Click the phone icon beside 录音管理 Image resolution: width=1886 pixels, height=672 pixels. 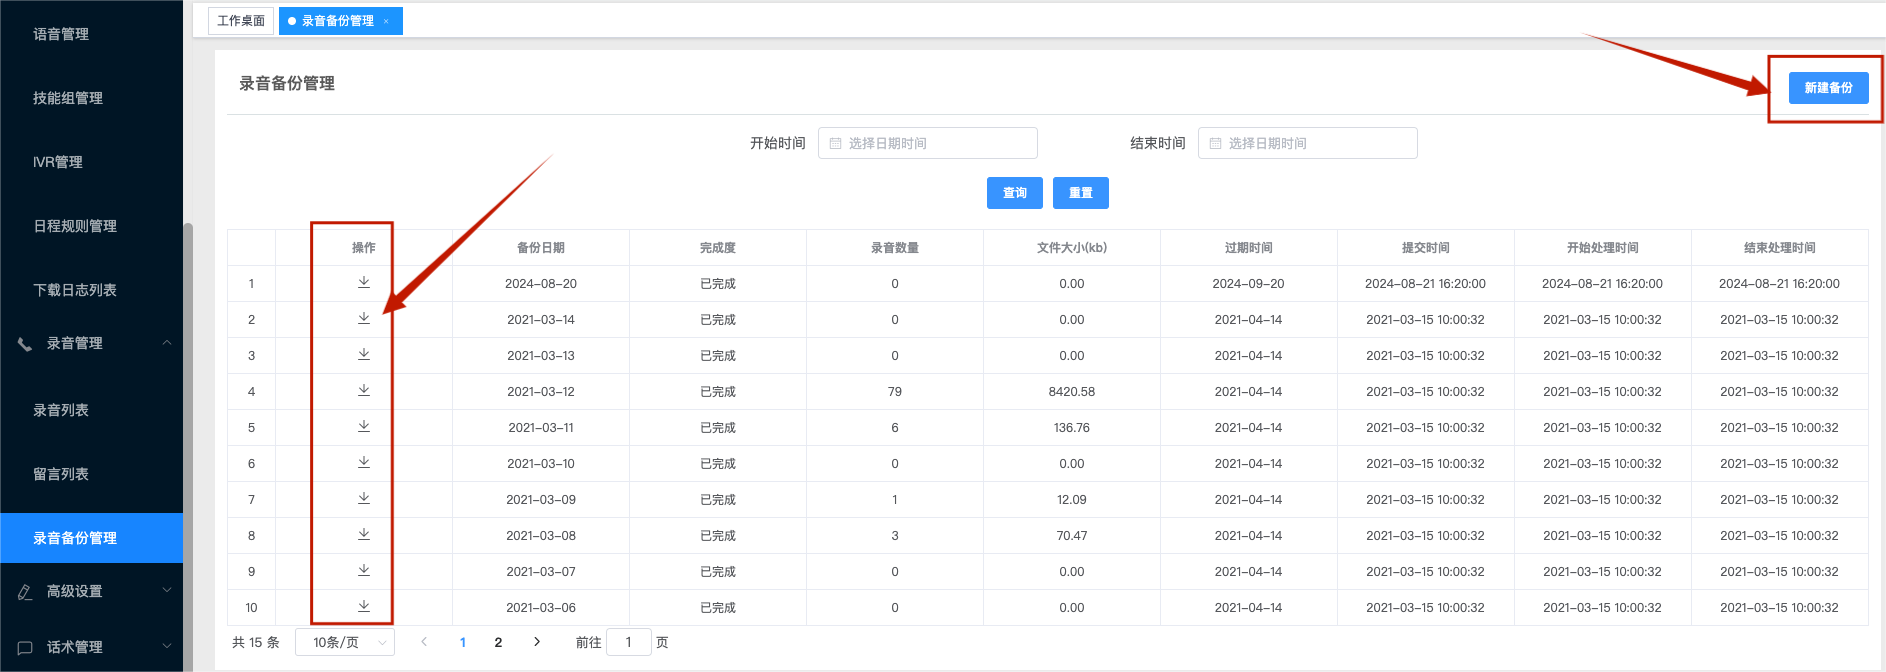[x=25, y=344]
